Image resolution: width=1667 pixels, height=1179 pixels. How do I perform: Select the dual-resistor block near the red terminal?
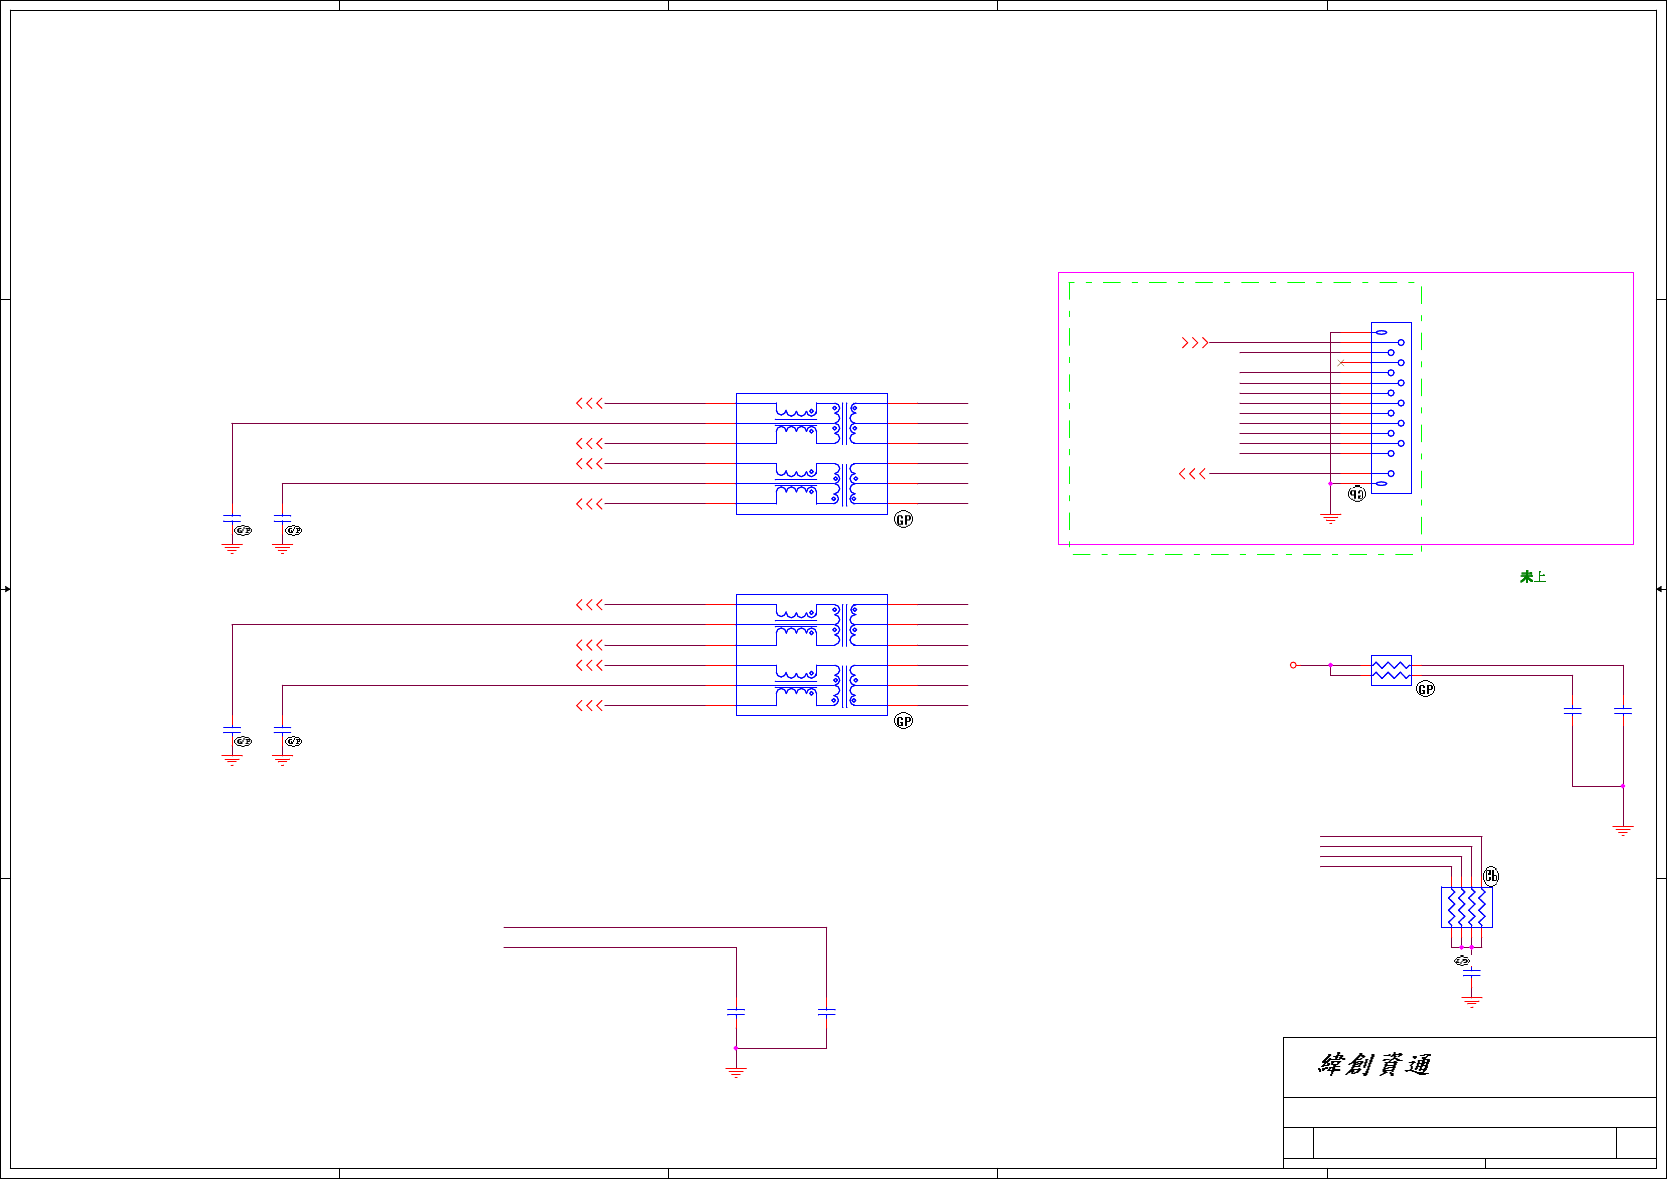[1391, 670]
